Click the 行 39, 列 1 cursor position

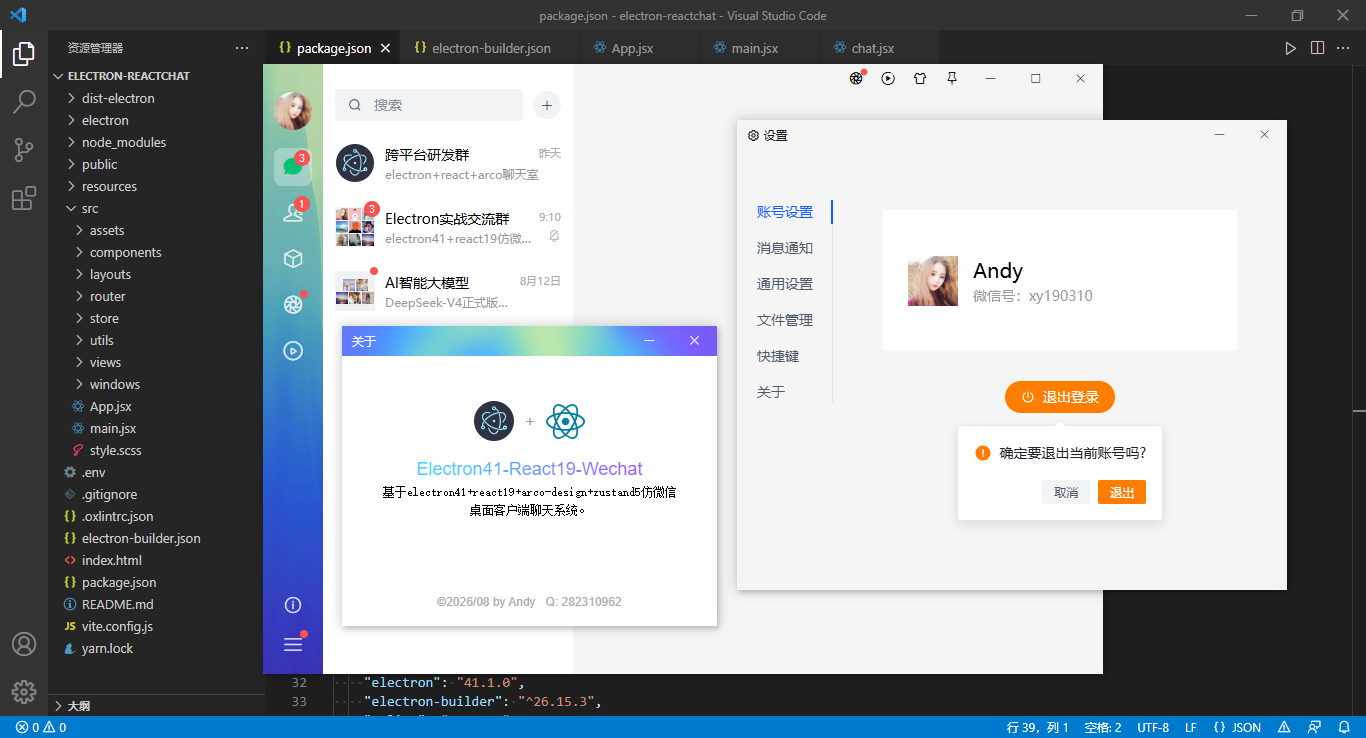click(x=1038, y=727)
